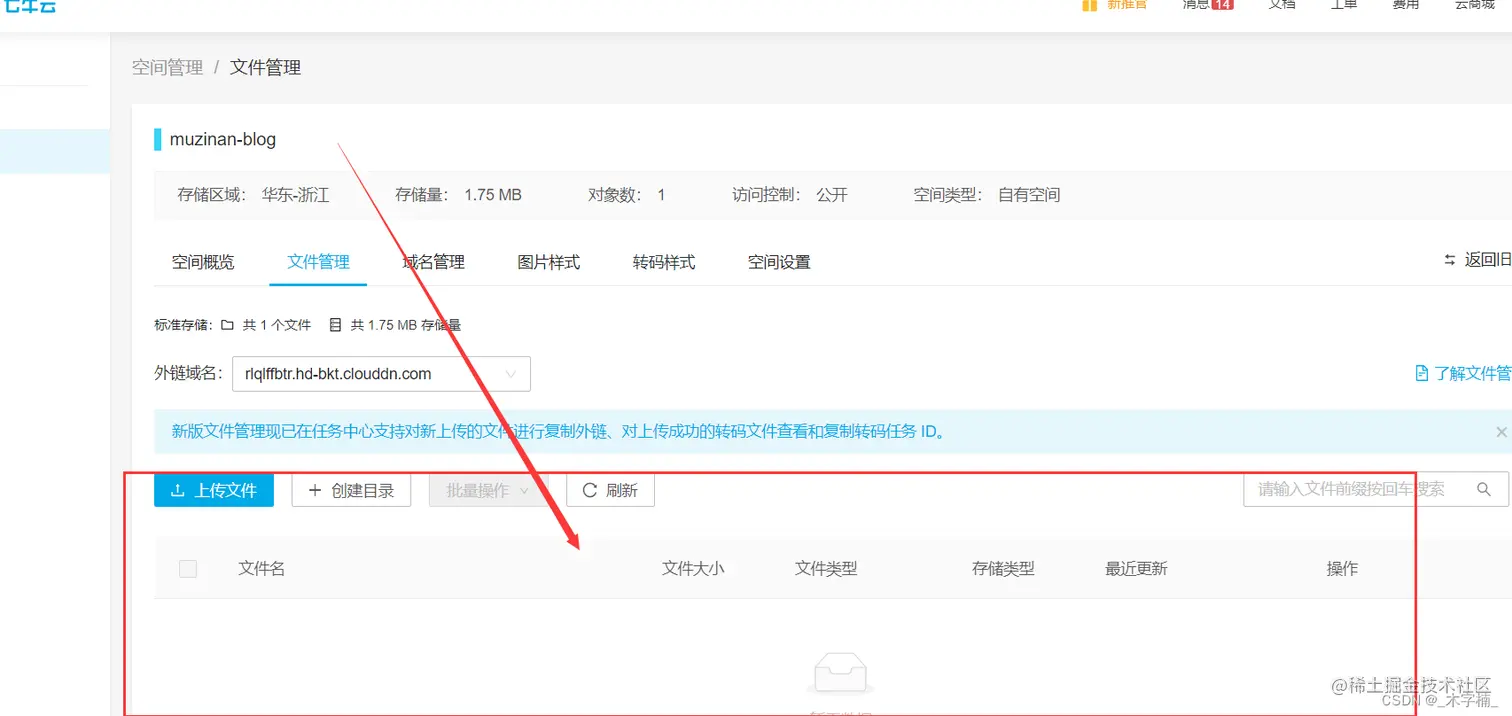Close the blue notice banner
The width and height of the screenshot is (1512, 716).
pos(1501,432)
